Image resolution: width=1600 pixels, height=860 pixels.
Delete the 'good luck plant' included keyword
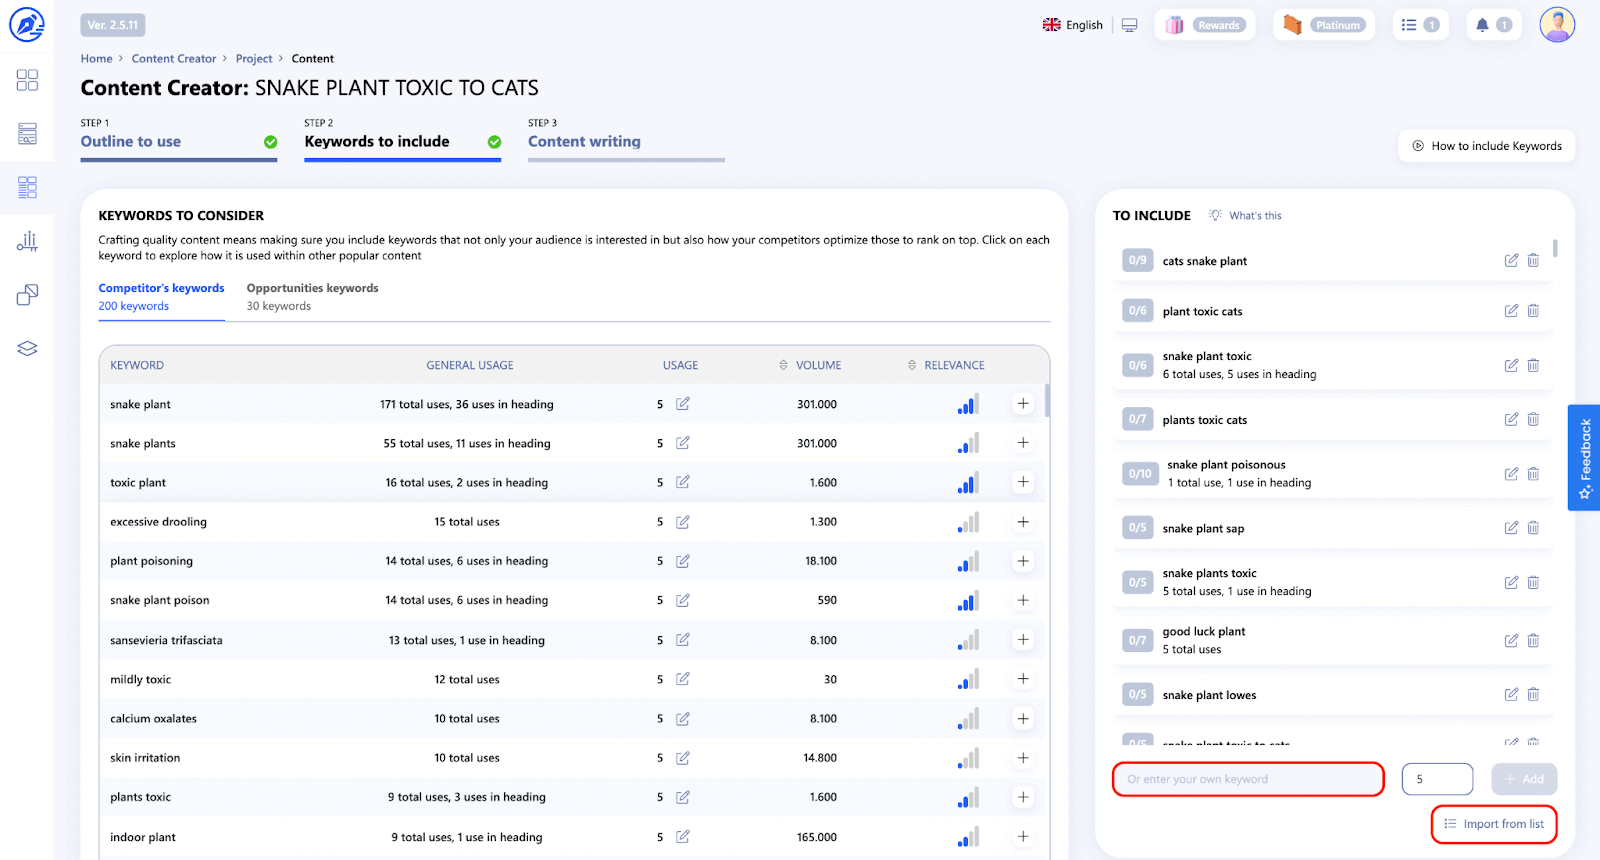point(1533,641)
